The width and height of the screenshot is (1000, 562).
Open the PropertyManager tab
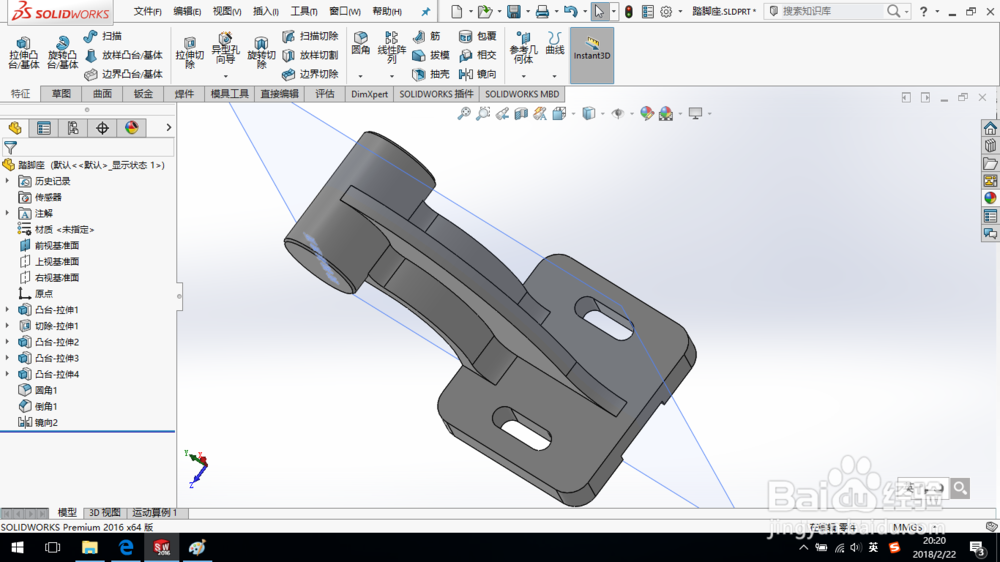[44, 128]
